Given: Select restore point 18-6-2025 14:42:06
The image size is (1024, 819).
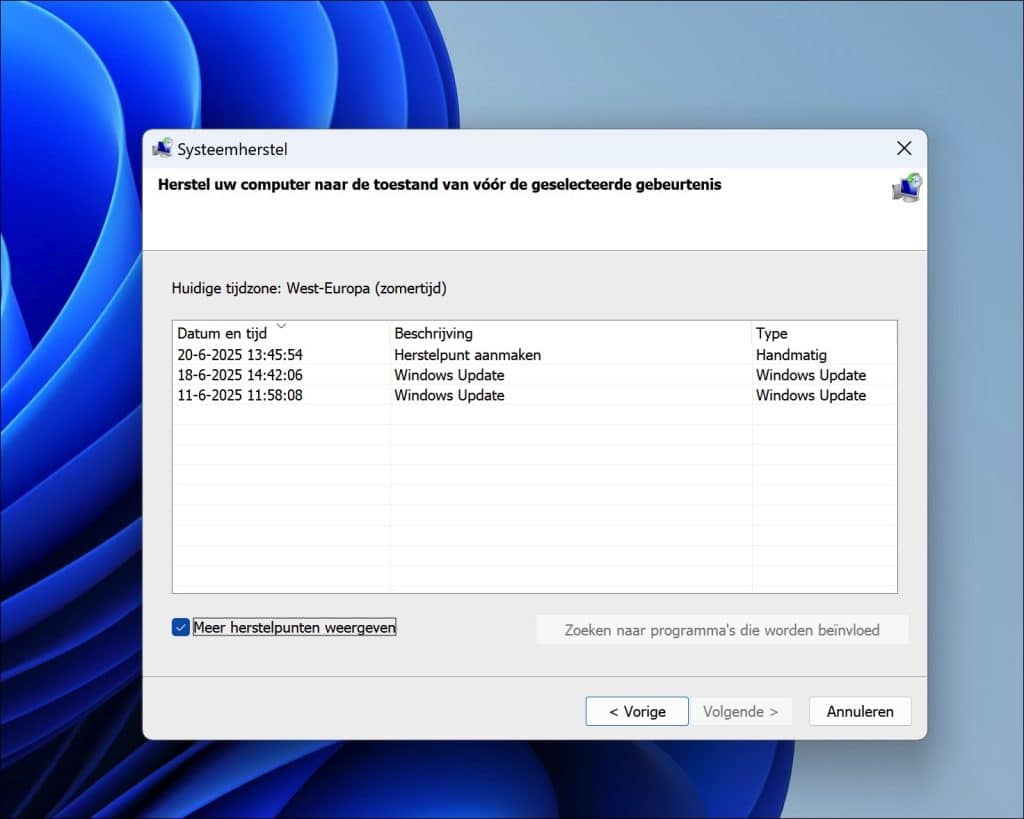Looking at the screenshot, I should tap(534, 375).
